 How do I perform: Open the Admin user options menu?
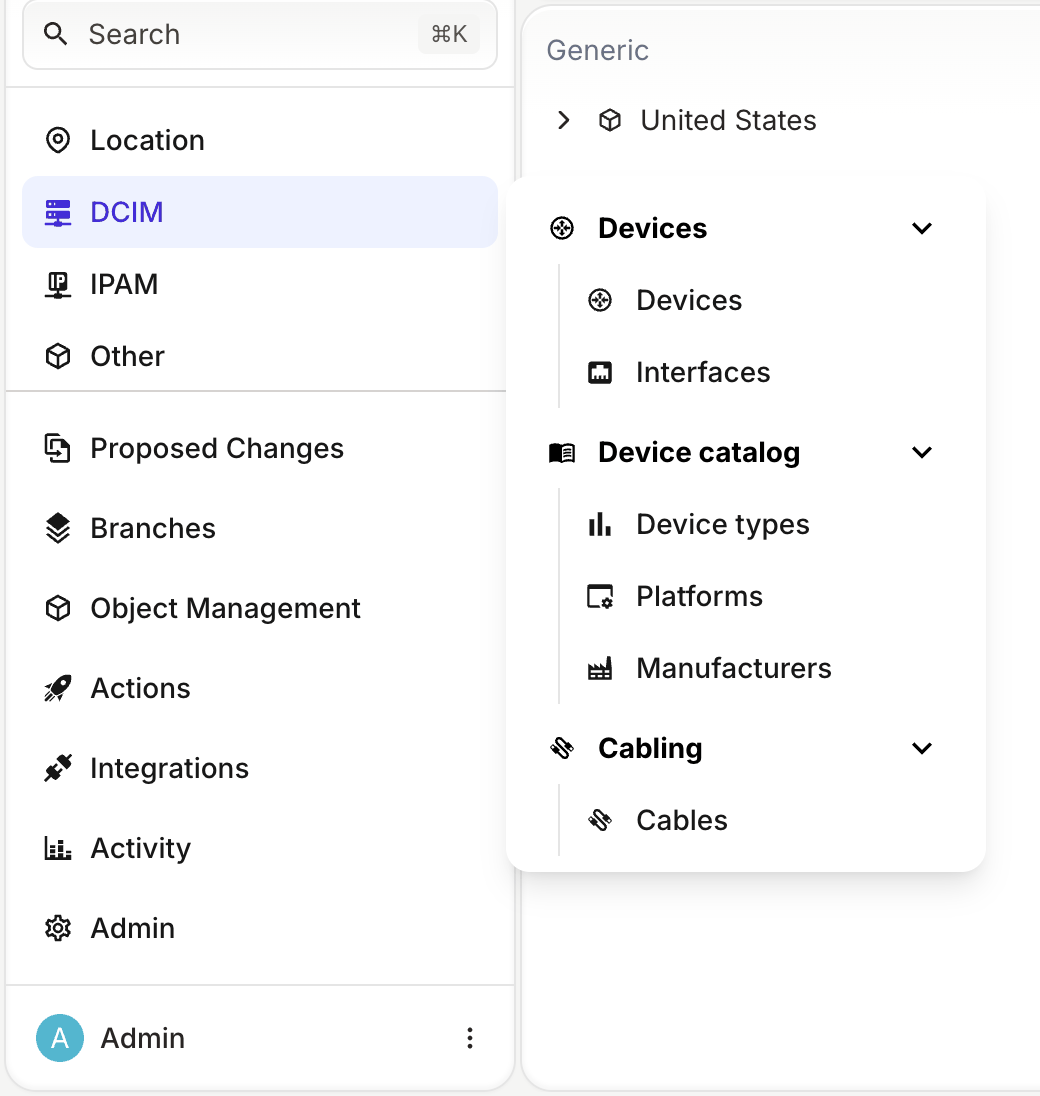point(470,1038)
